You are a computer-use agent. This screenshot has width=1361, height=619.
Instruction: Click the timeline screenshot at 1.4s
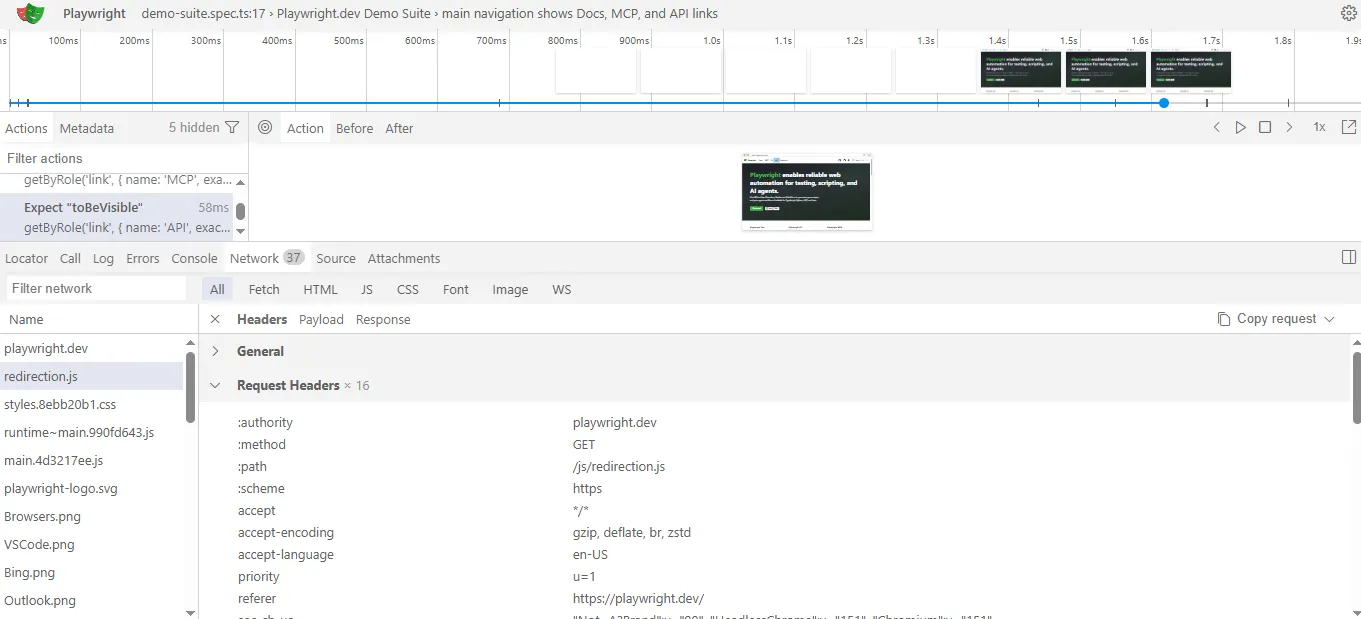coord(1021,70)
